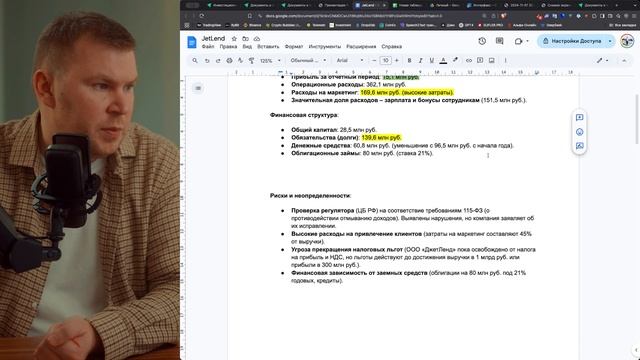Toggle underline formatting
The height and width of the screenshot is (360, 640).
click(x=431, y=60)
